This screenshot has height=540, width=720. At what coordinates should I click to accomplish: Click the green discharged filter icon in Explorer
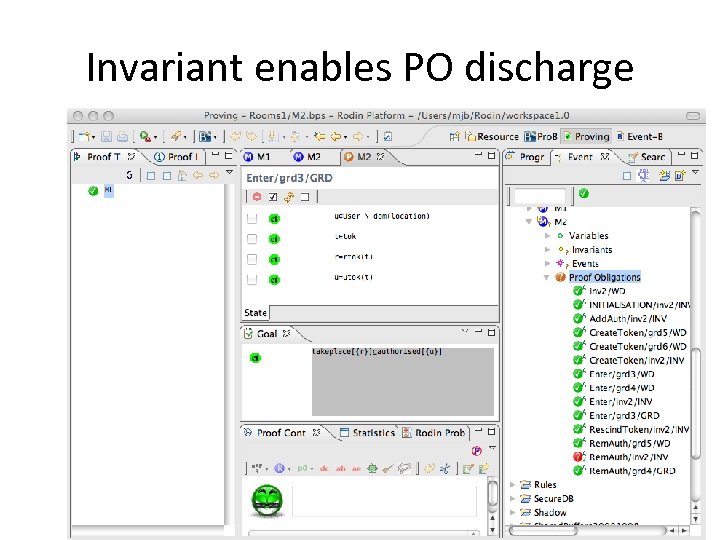(584, 193)
